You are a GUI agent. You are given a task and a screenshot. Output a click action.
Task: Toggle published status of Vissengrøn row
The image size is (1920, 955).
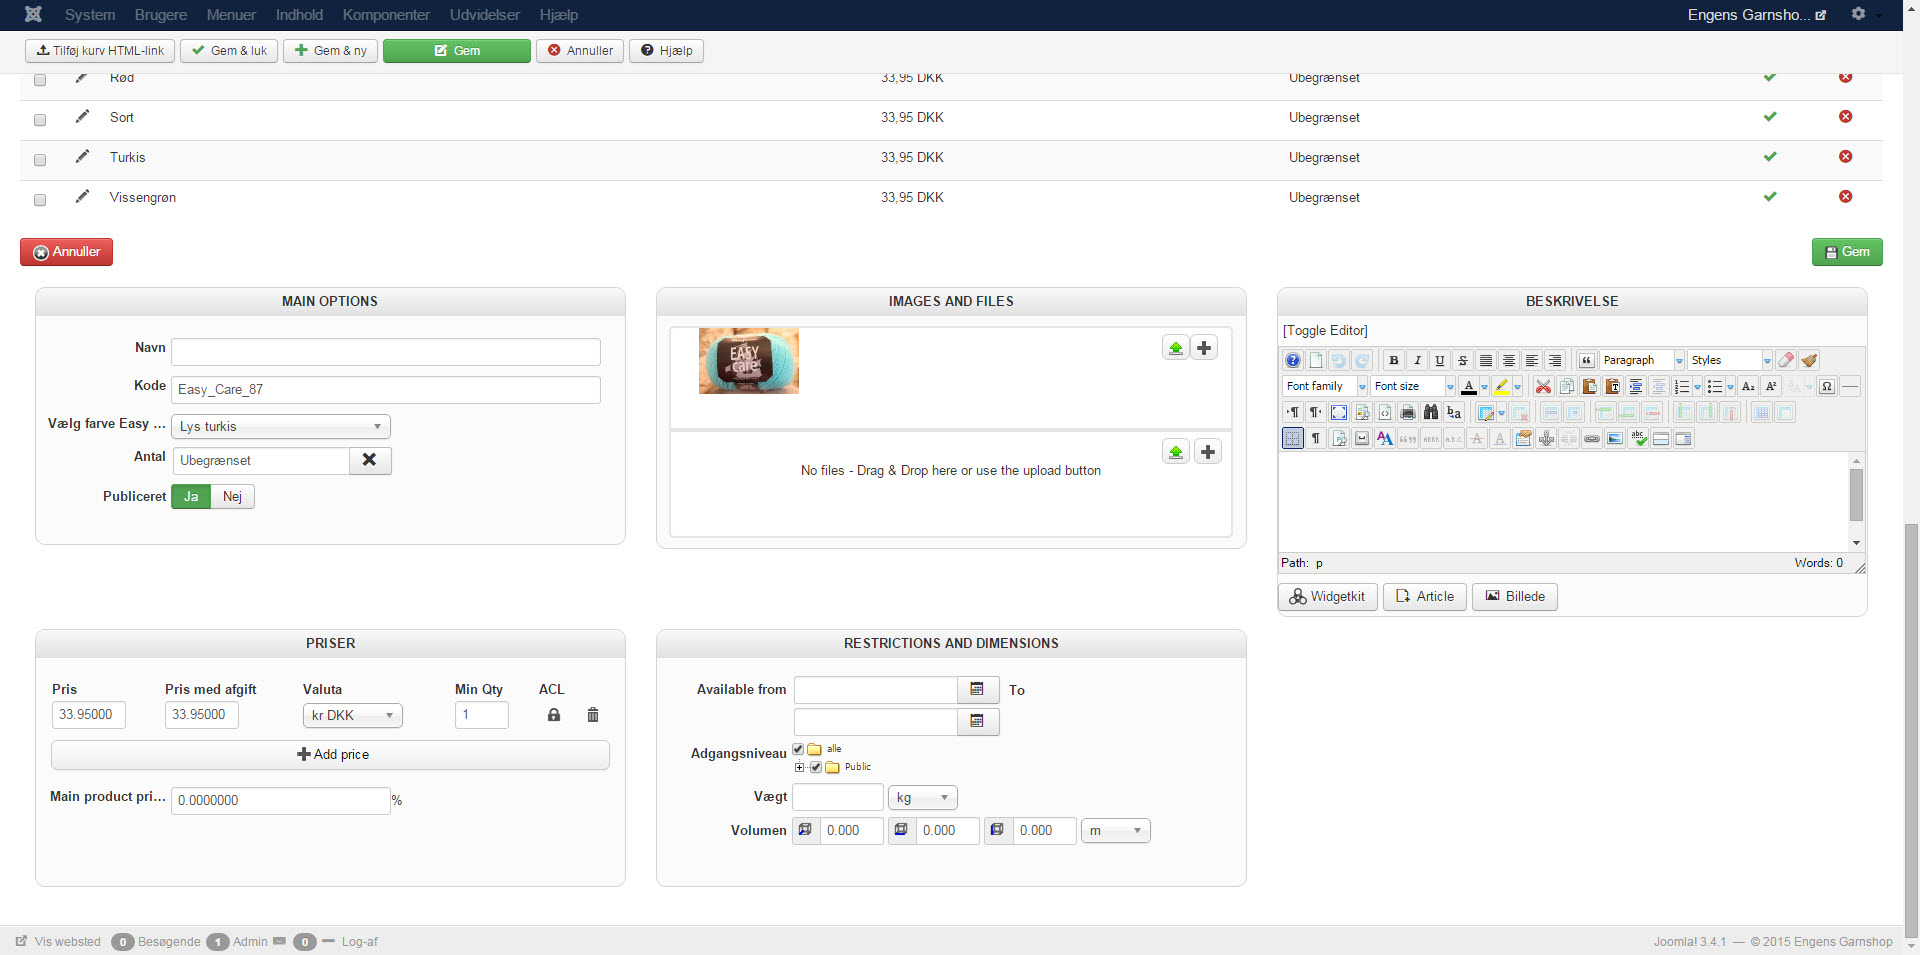(x=1770, y=197)
